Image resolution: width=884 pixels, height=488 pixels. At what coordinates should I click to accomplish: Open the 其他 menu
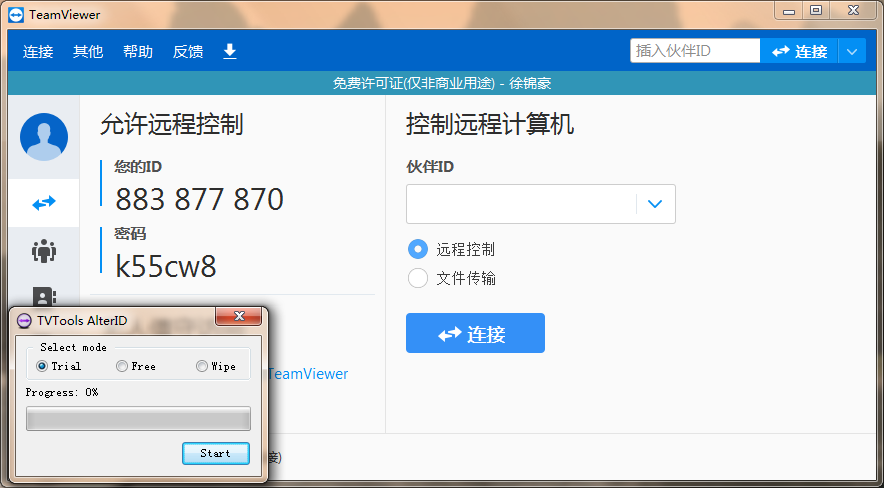[x=88, y=51]
